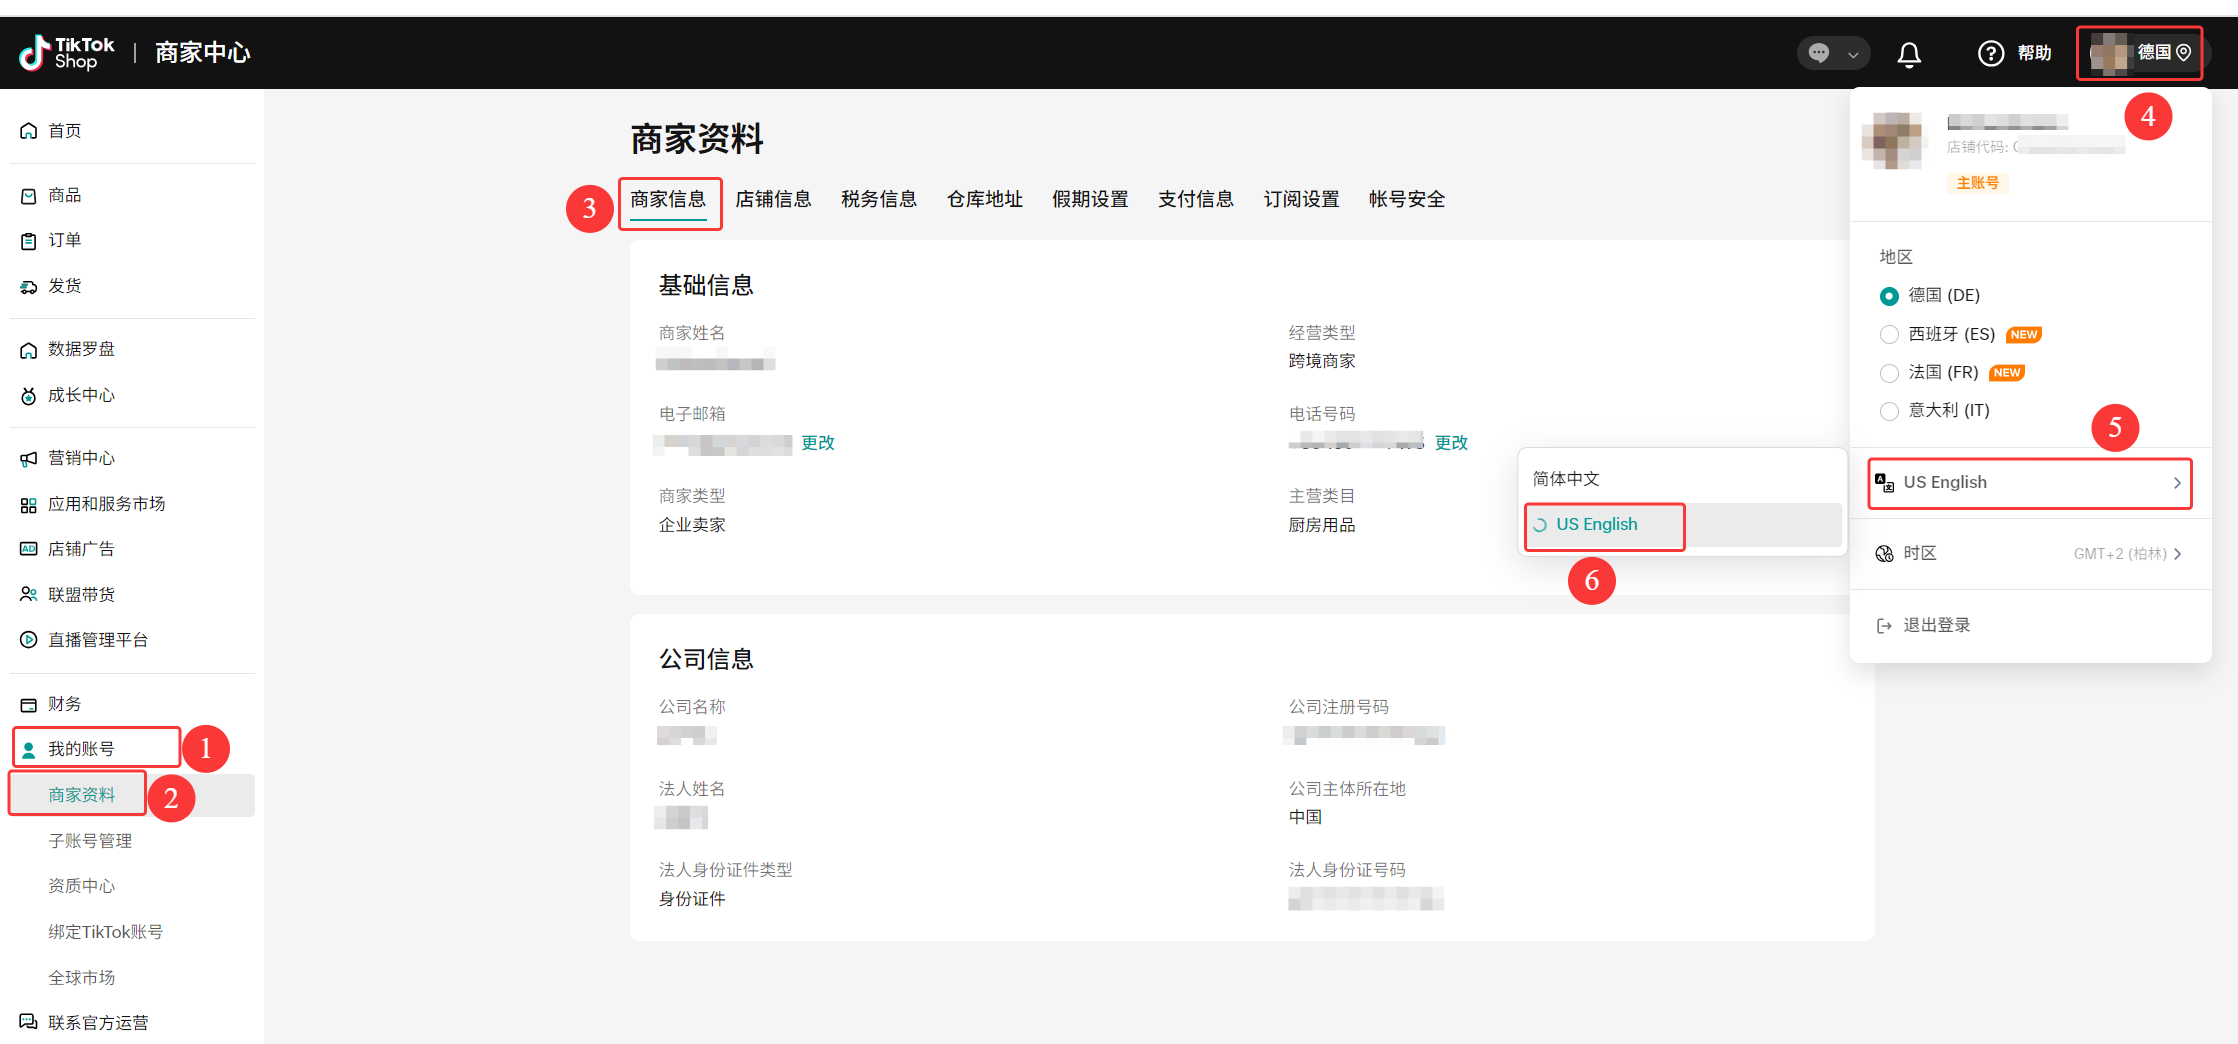
Task: Click the TikTok Shop logo
Action: click(67, 53)
